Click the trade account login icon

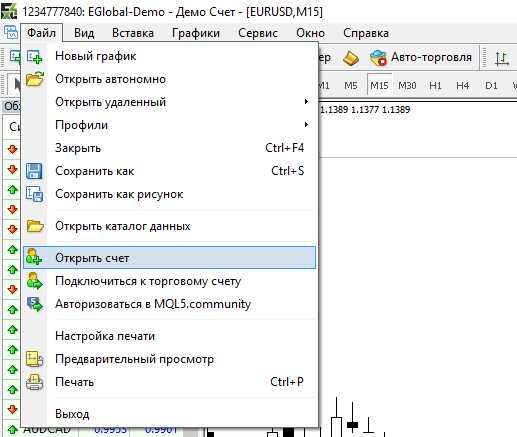pos(35,281)
